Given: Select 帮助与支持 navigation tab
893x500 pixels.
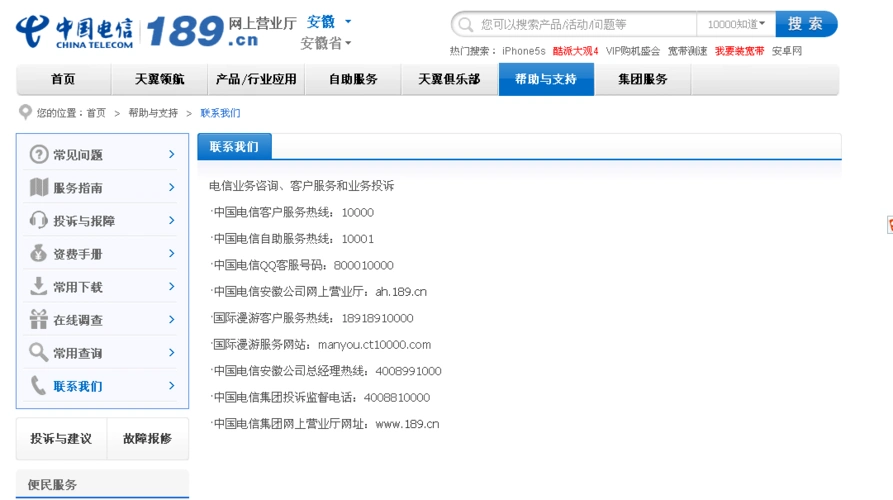Looking at the screenshot, I should pyautogui.click(x=546, y=79).
